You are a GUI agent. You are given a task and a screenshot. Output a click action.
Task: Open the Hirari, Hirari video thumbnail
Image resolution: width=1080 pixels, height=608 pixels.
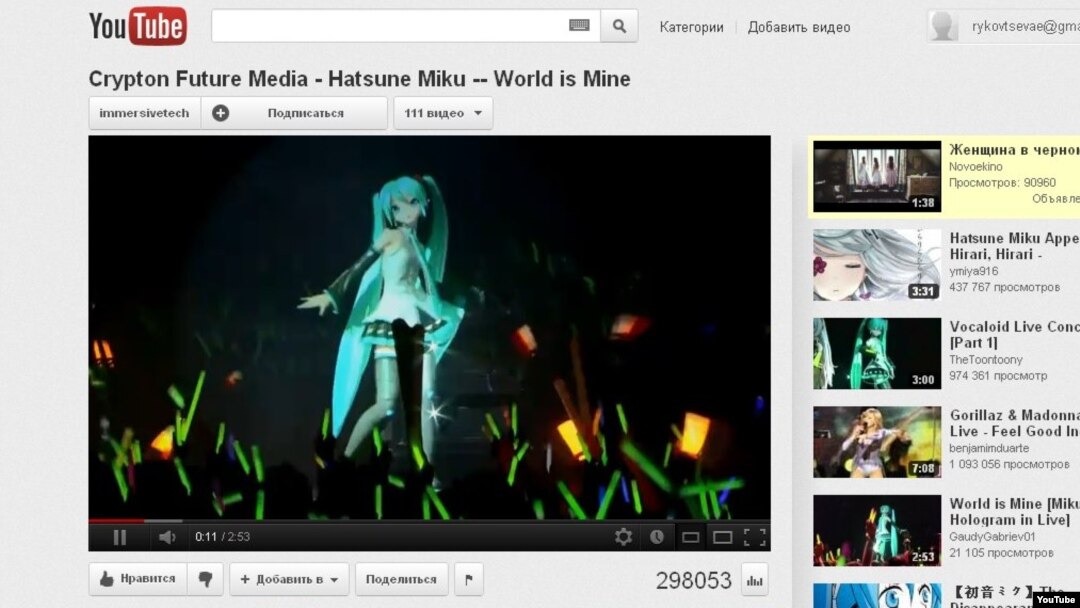point(877,265)
